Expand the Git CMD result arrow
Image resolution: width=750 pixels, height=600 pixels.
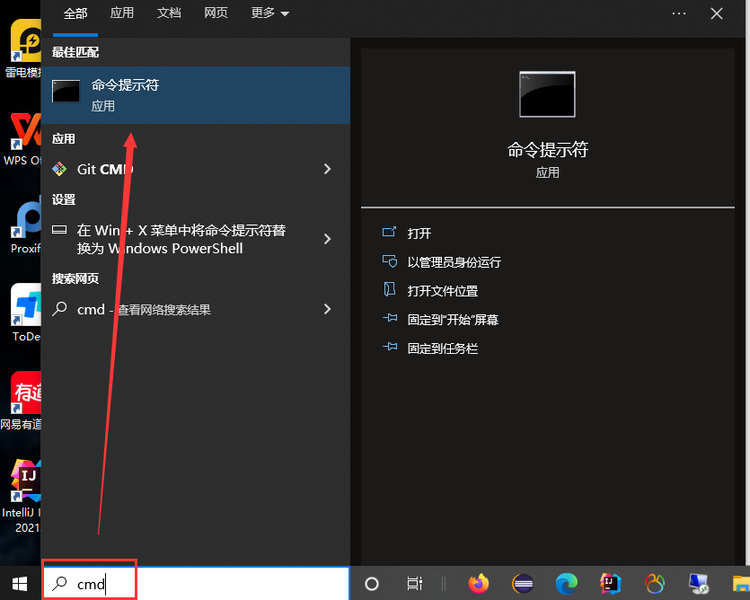click(327, 170)
